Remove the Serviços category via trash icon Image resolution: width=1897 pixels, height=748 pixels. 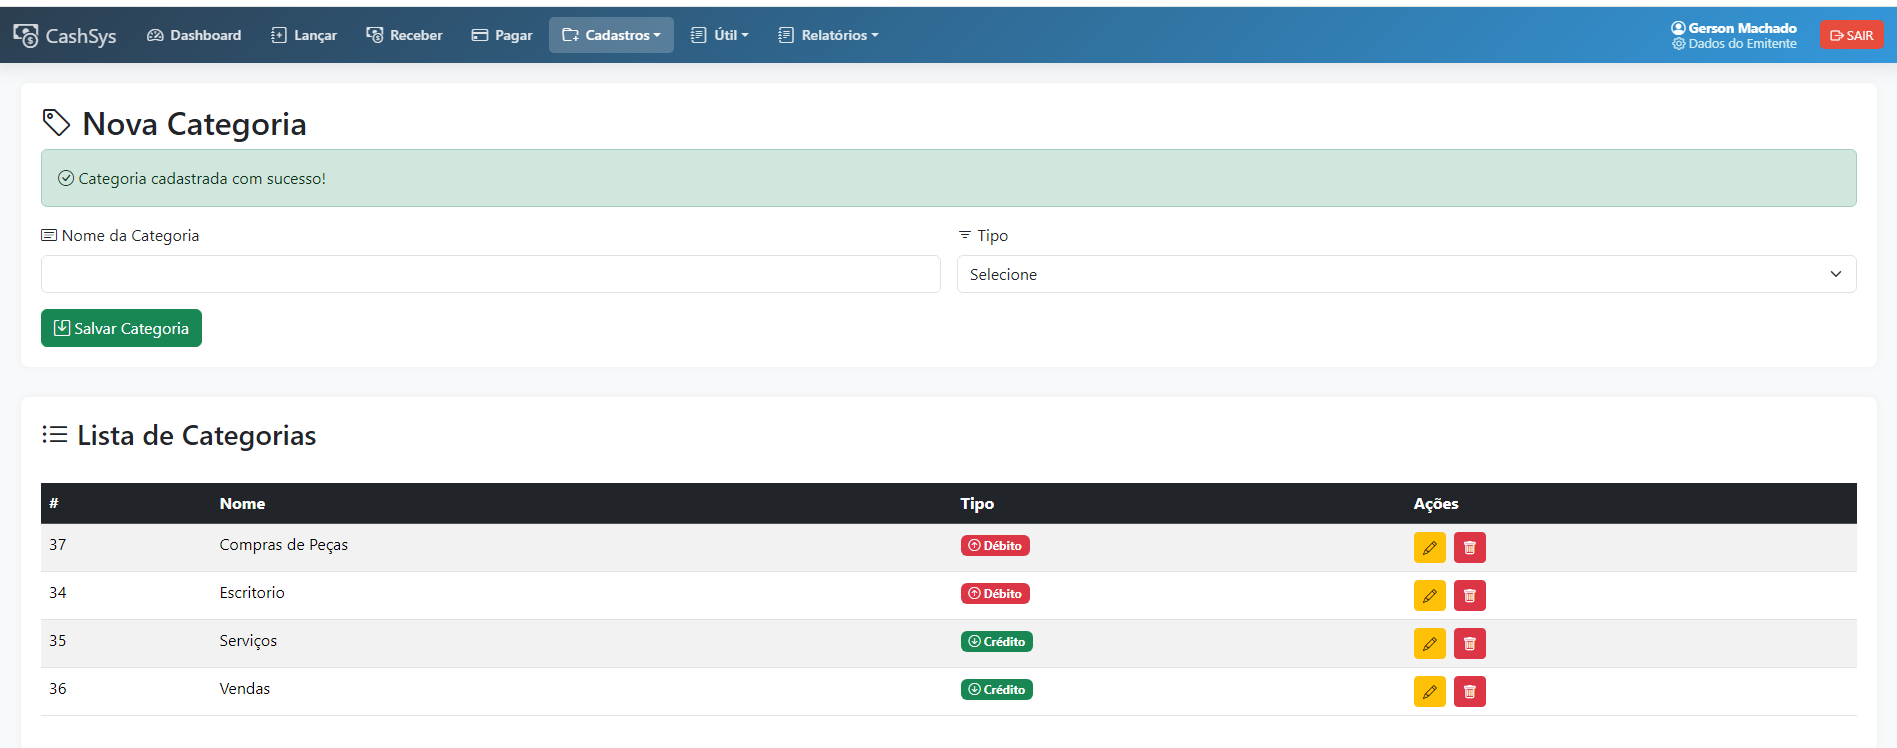pos(1469,643)
